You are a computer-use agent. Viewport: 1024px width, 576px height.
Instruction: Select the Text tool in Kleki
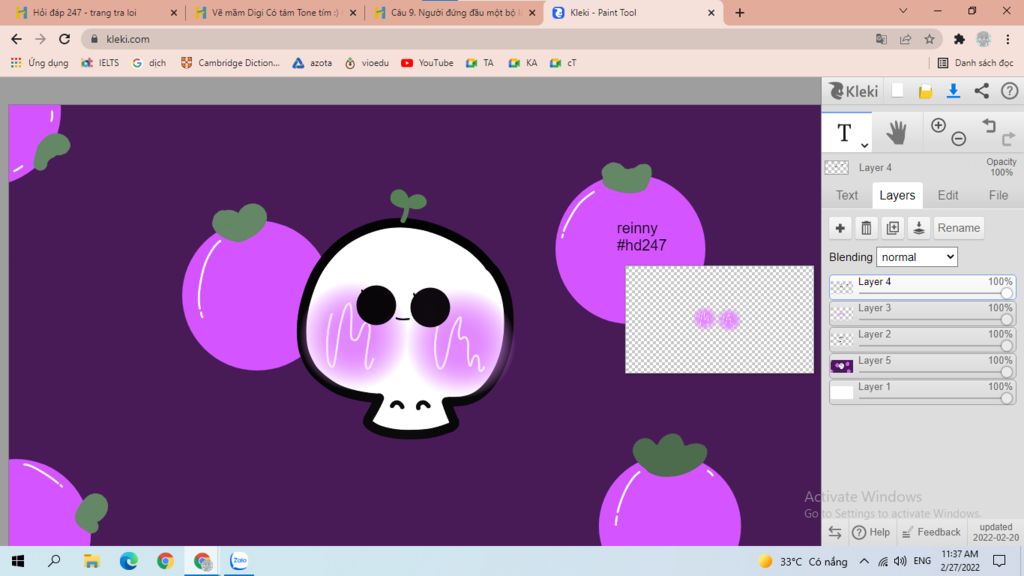(844, 133)
